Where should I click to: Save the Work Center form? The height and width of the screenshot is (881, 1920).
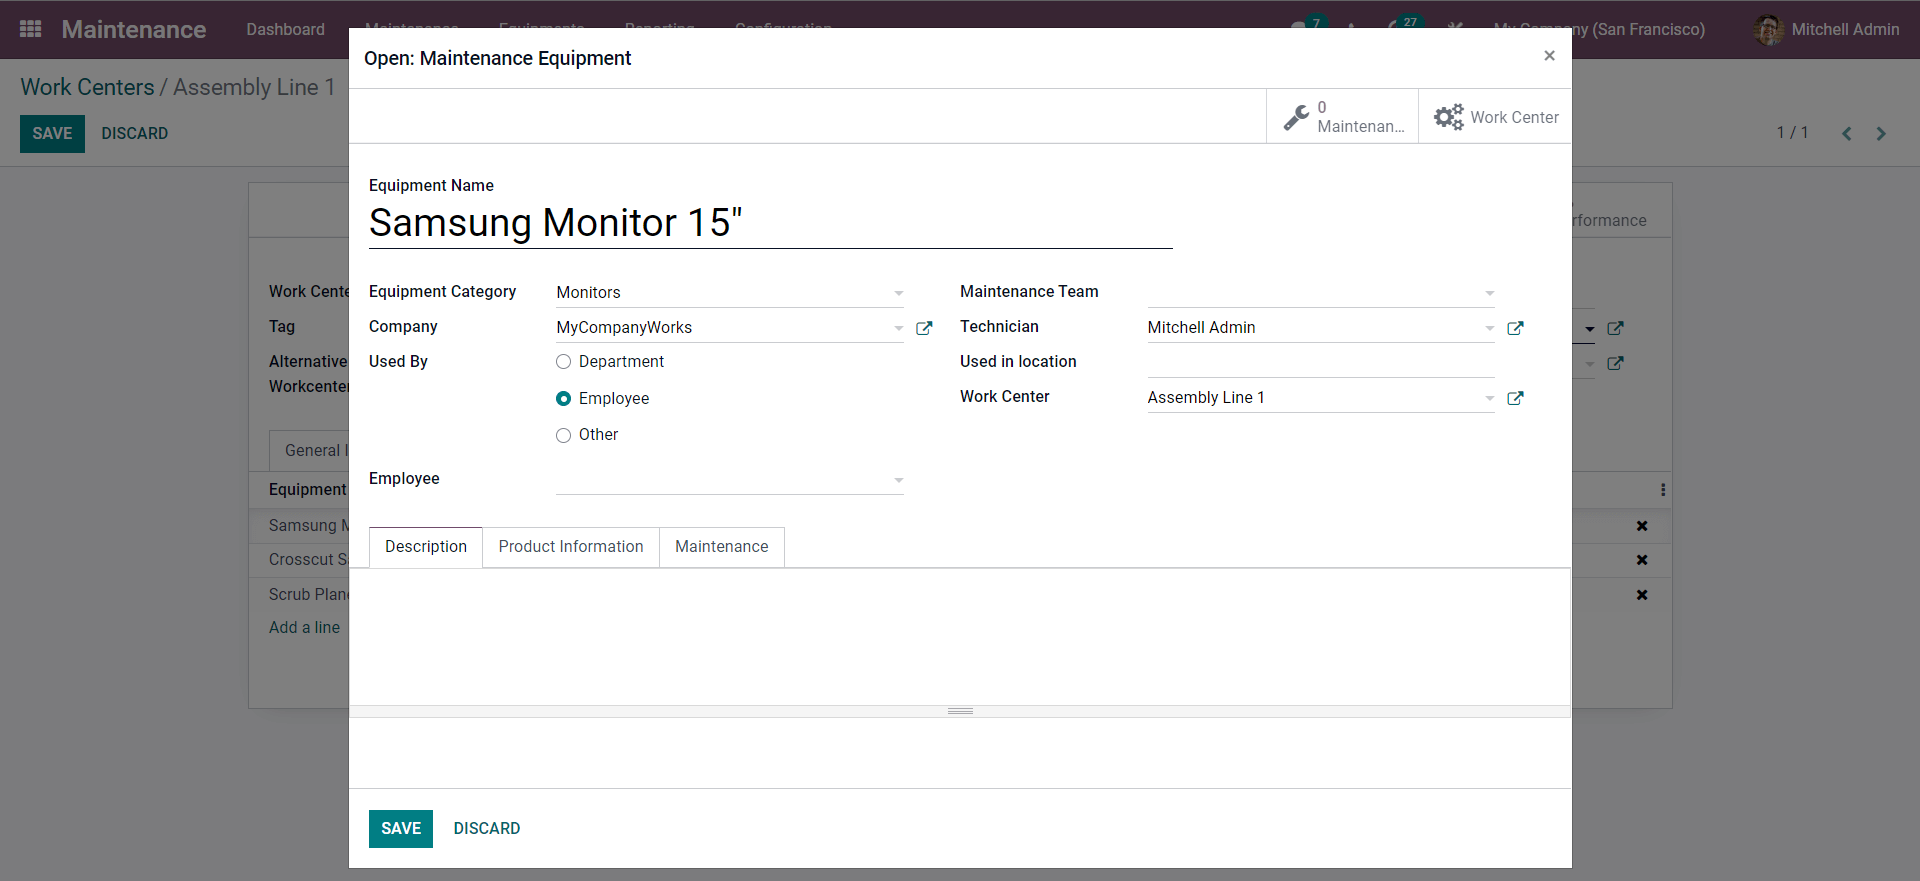[52, 134]
